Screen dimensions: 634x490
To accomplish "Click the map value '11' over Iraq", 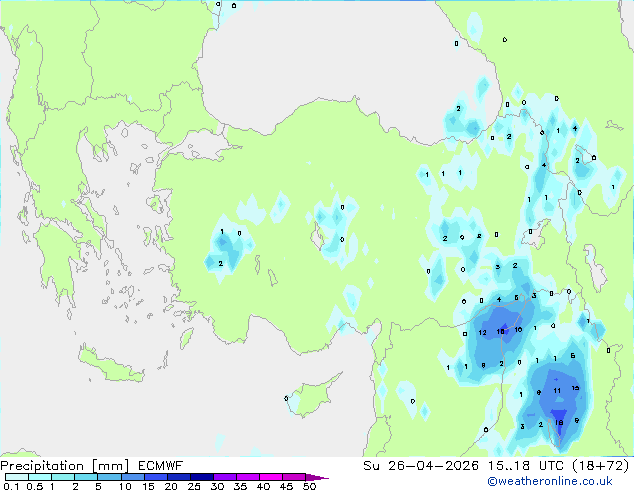I will (x=557, y=391).
